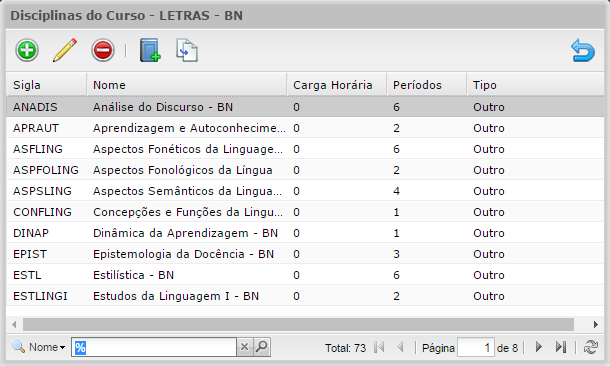This screenshot has height=366, width=610.
Task: Click the horizontal scrollbar right arrow
Action: tap(596, 324)
